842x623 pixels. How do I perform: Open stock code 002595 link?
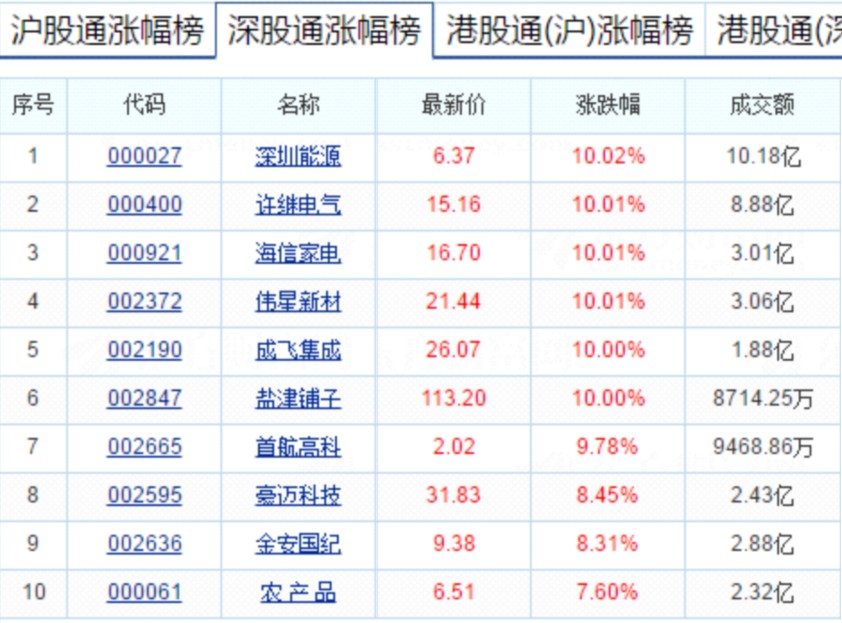click(x=145, y=495)
